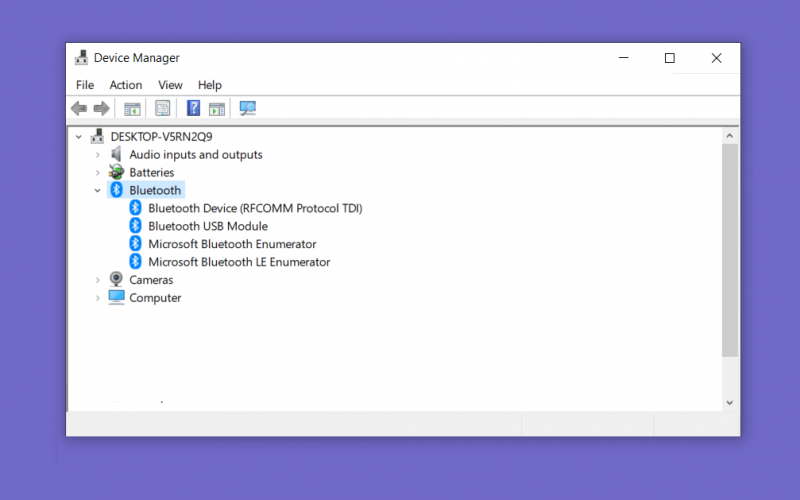This screenshot has height=500, width=800.
Task: Select Bluetooth USB Module entry
Action: click(208, 226)
